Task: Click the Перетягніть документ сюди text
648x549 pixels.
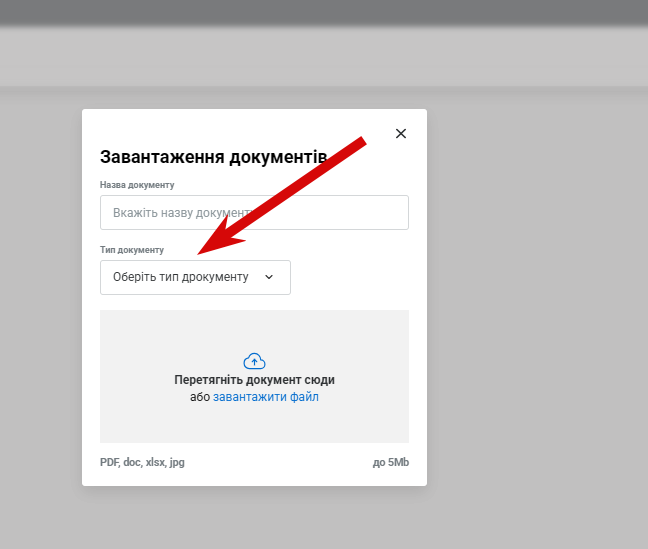Action: (x=254, y=380)
